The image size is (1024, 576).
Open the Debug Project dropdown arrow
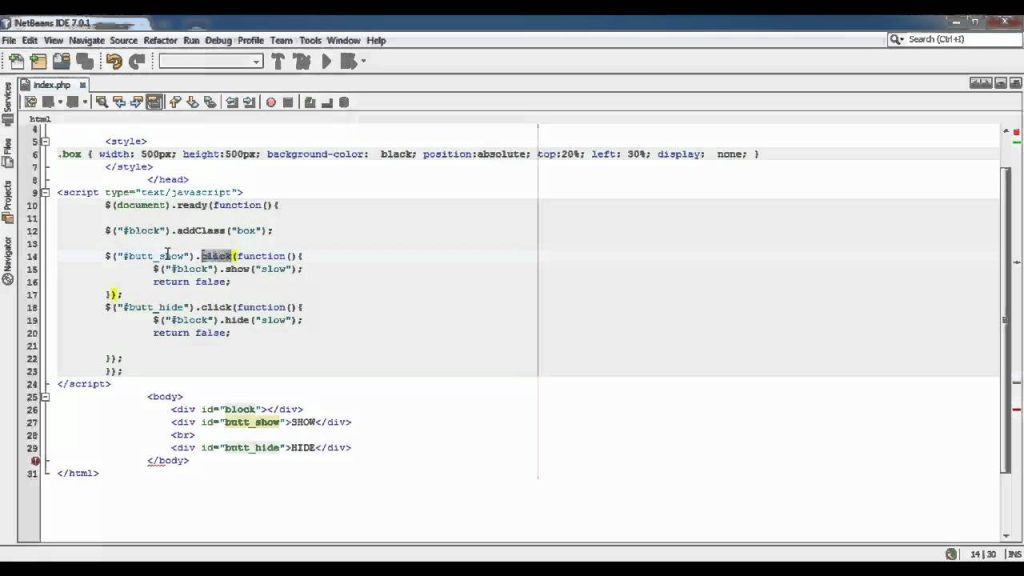tap(364, 61)
